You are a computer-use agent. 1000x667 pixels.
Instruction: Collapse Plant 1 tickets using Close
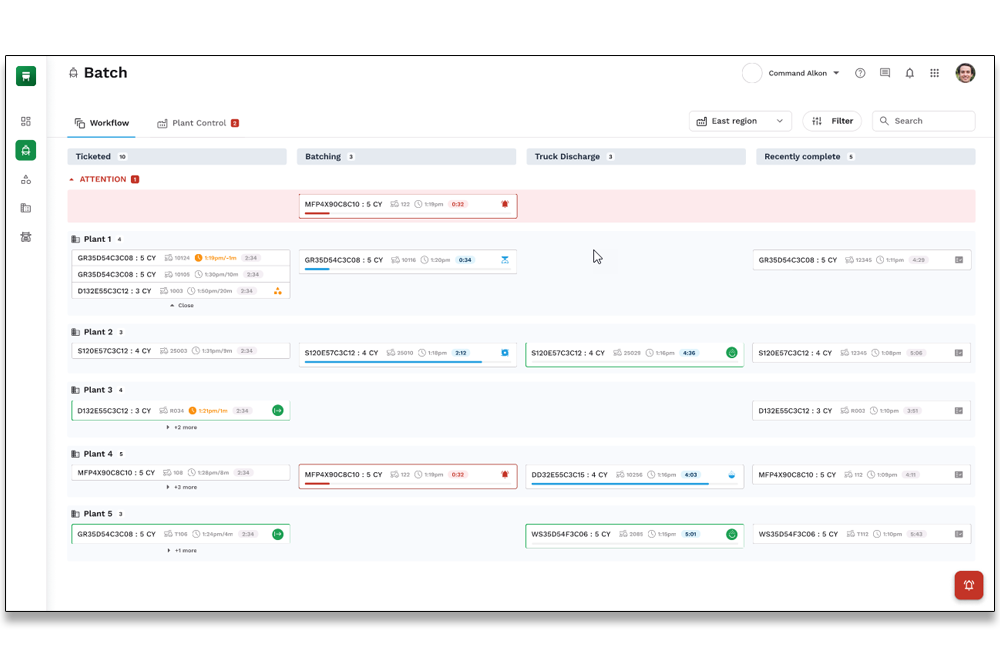(x=182, y=305)
